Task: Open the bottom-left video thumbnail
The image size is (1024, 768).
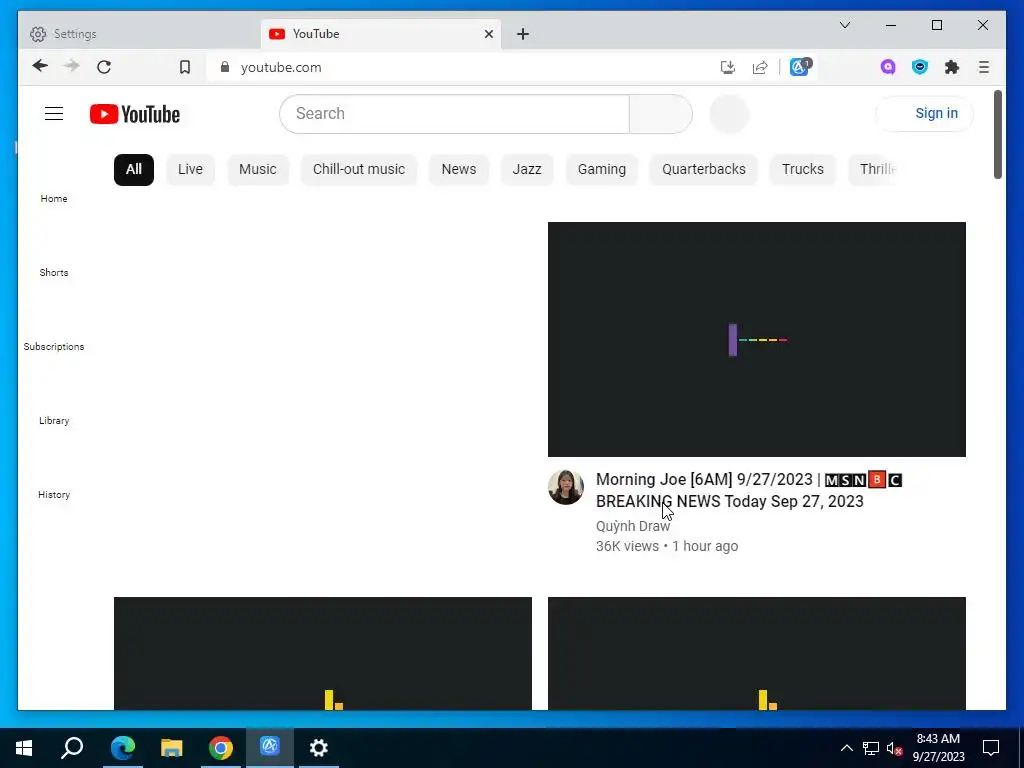Action: (323, 653)
